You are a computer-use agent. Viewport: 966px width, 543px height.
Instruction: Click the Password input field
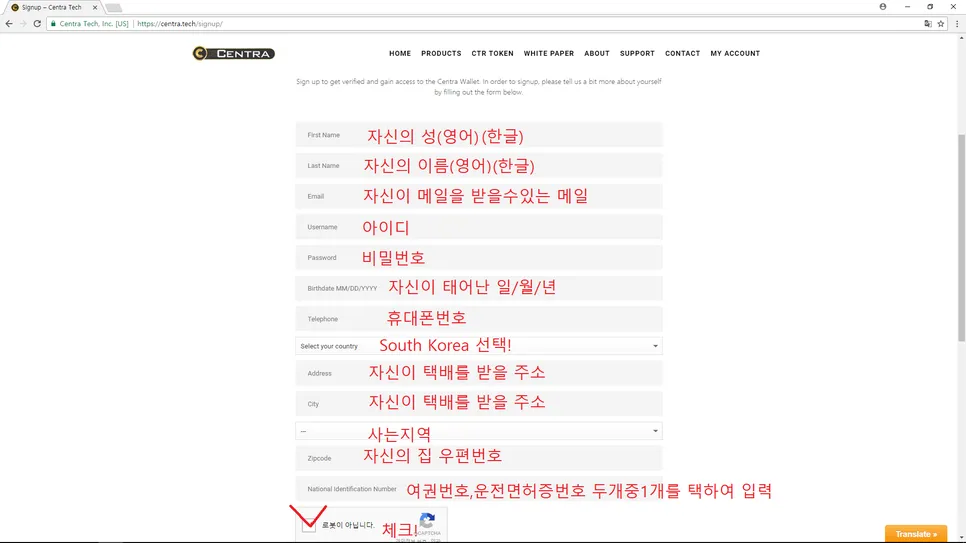pos(479,258)
